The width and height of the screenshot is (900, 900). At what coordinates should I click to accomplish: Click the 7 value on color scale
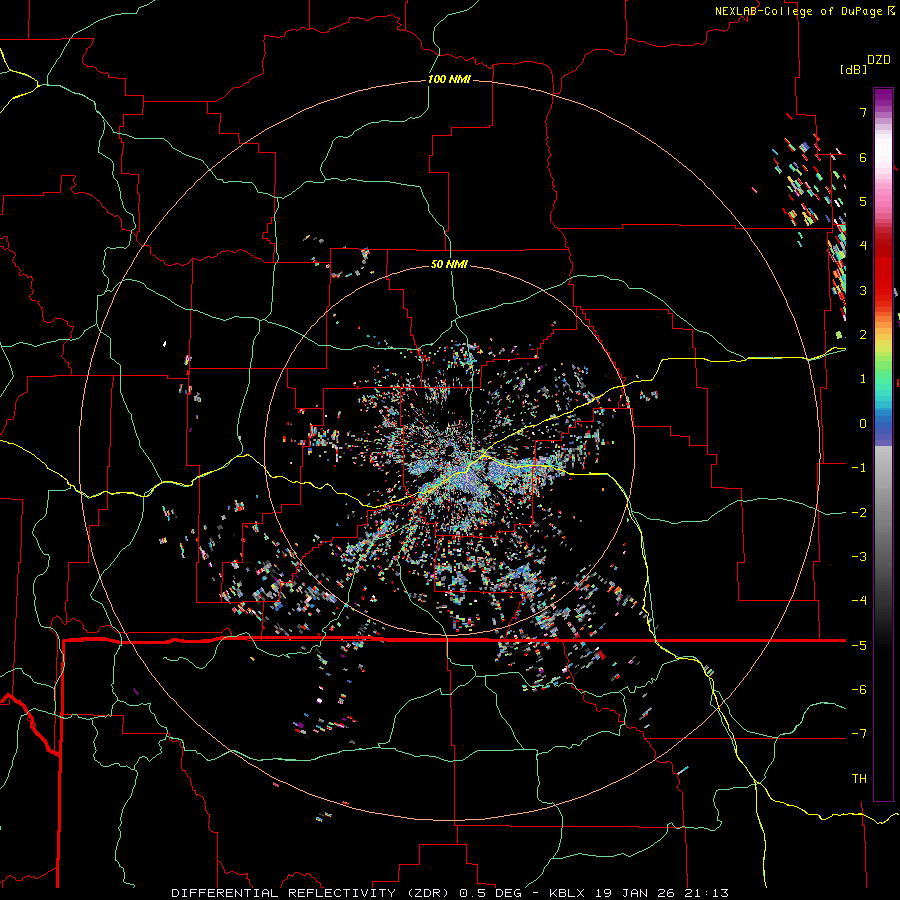863,112
